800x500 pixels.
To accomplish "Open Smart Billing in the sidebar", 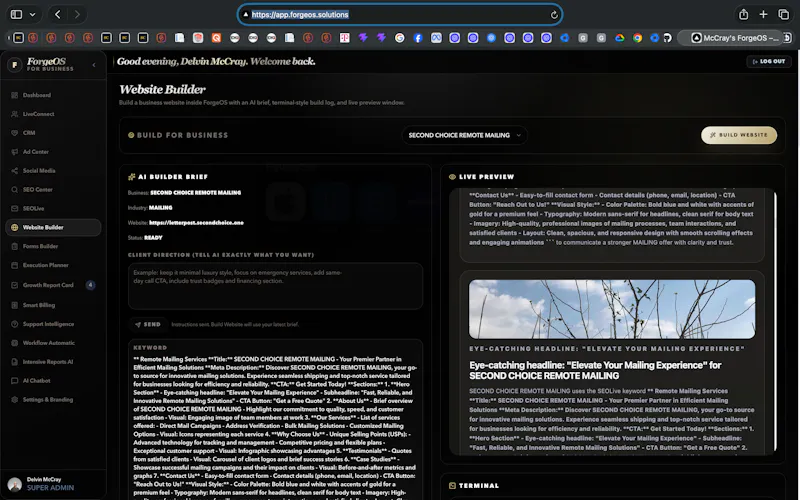I will [x=53, y=305].
